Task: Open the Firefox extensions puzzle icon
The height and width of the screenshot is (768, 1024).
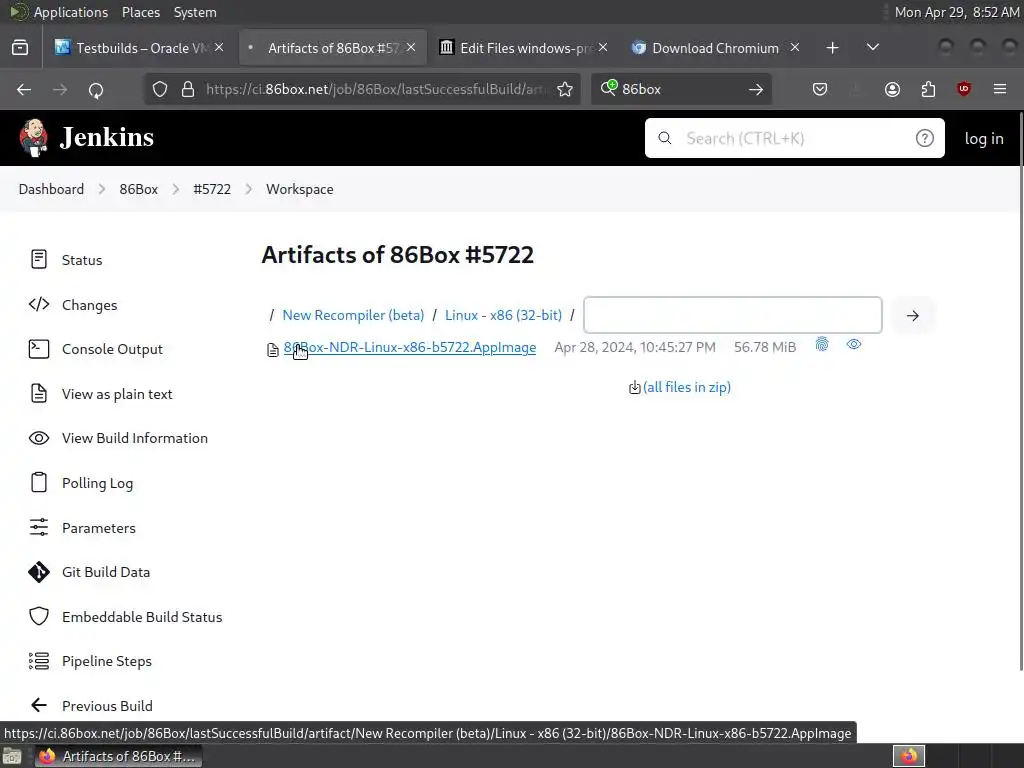Action: click(x=928, y=89)
